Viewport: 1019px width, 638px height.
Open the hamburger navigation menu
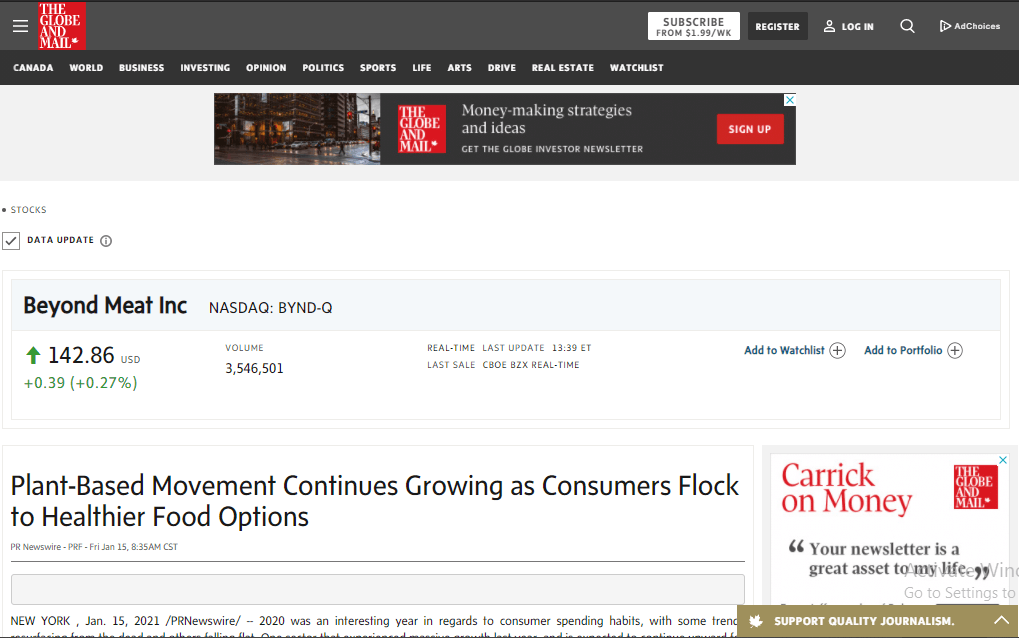pyautogui.click(x=20, y=26)
